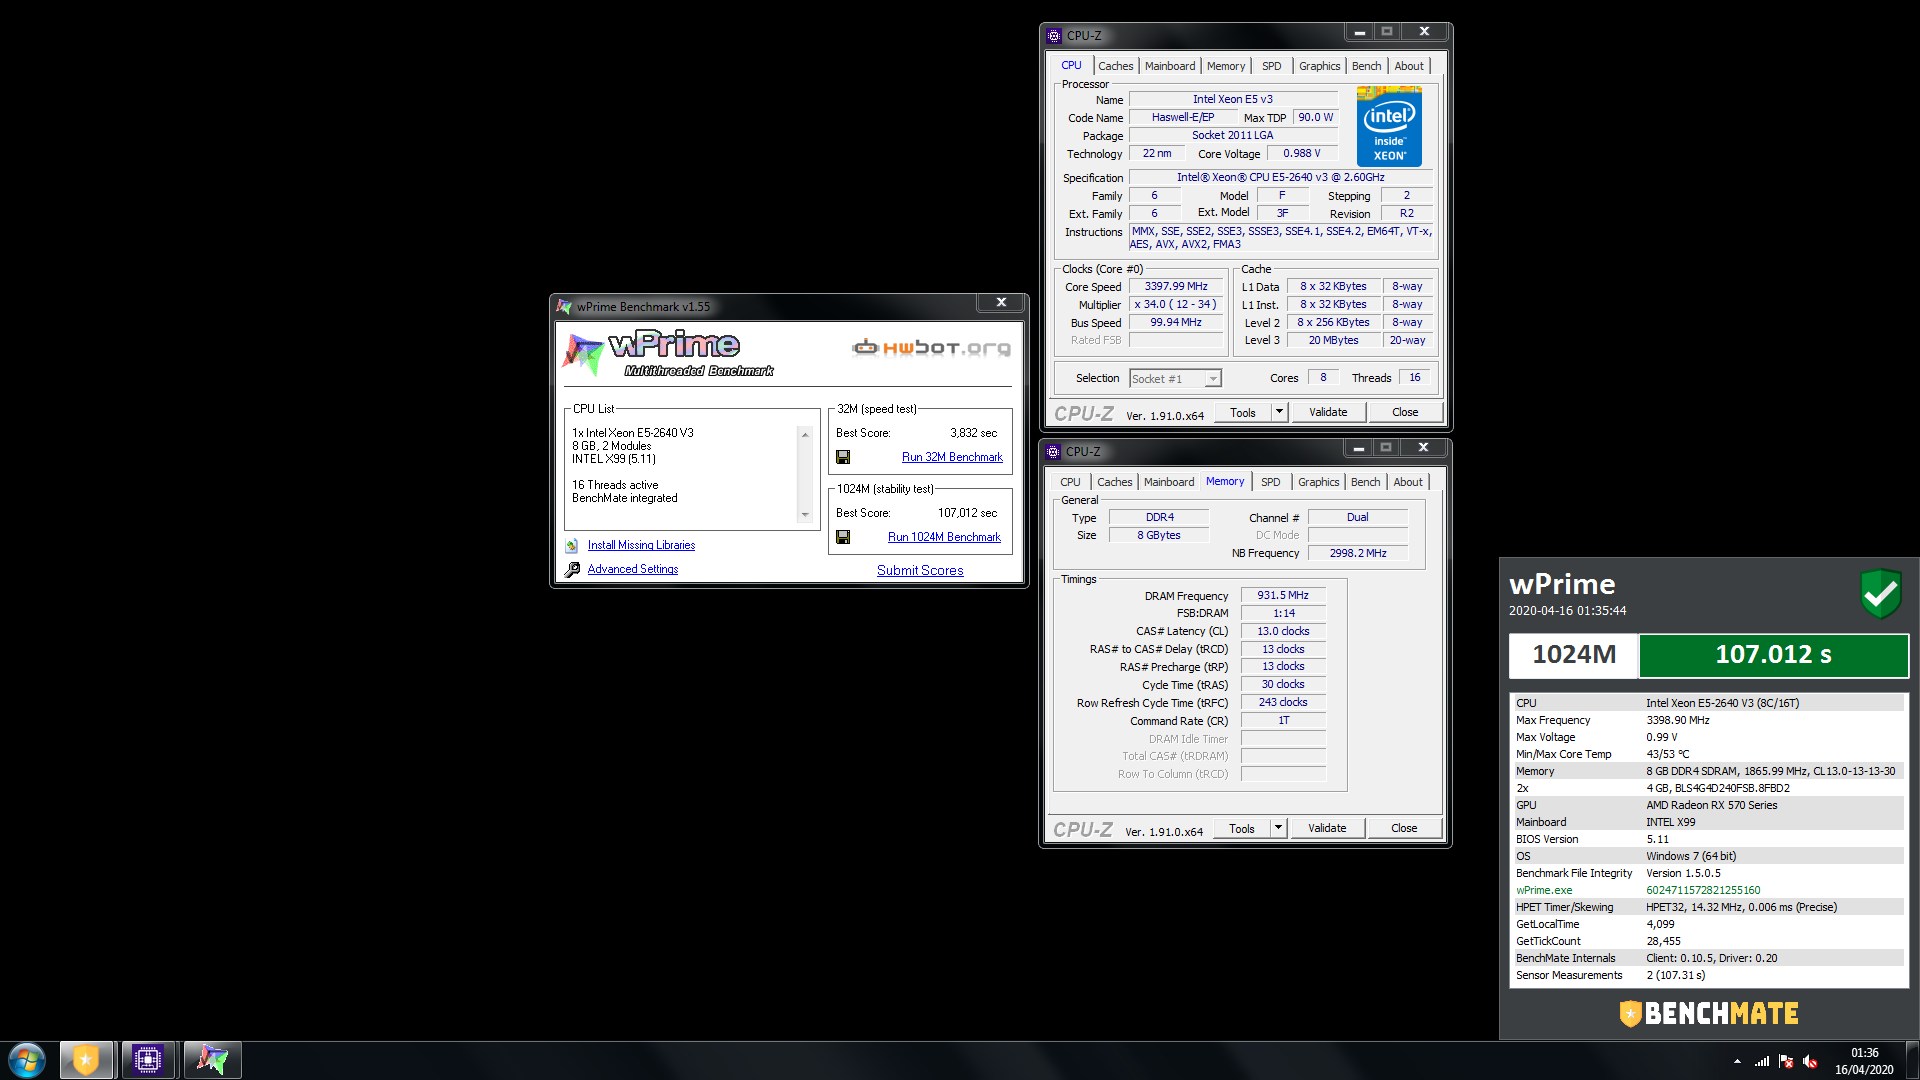Open Install Missing Libraries link
1920x1080 pixels.
641,545
